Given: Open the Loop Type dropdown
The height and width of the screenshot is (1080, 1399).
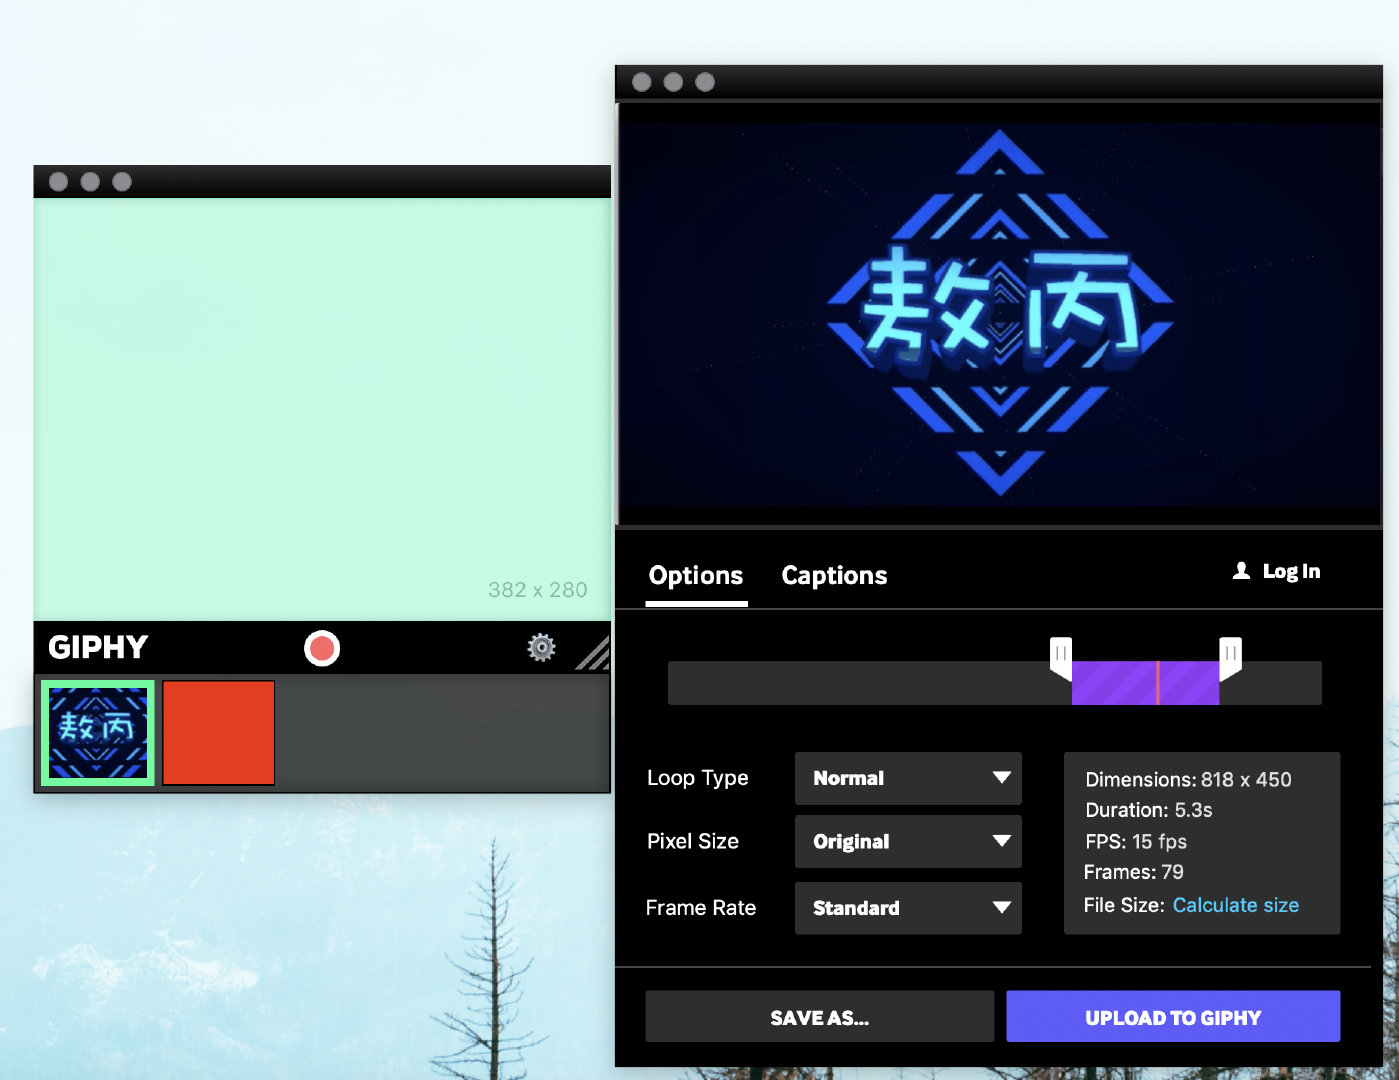Looking at the screenshot, I should 907,778.
